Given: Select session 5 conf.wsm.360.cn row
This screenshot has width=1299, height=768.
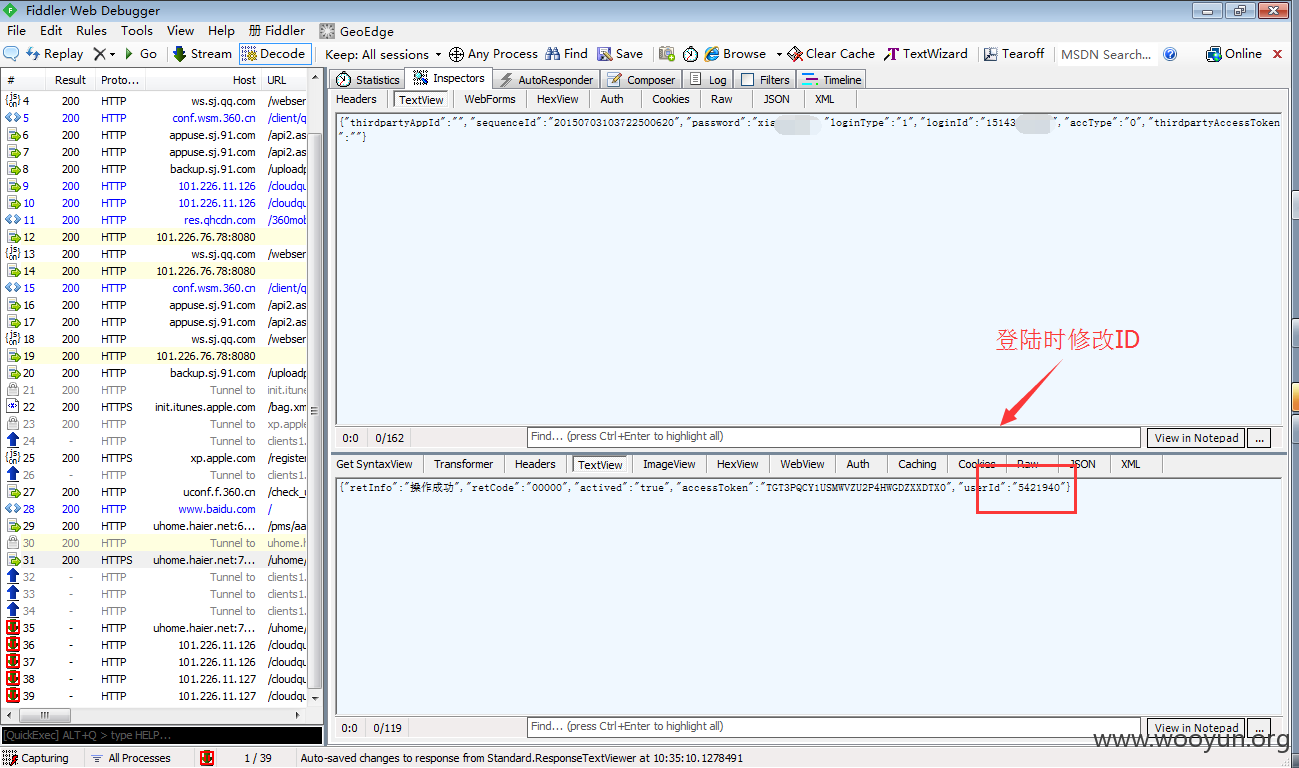Looking at the screenshot, I should (x=156, y=118).
